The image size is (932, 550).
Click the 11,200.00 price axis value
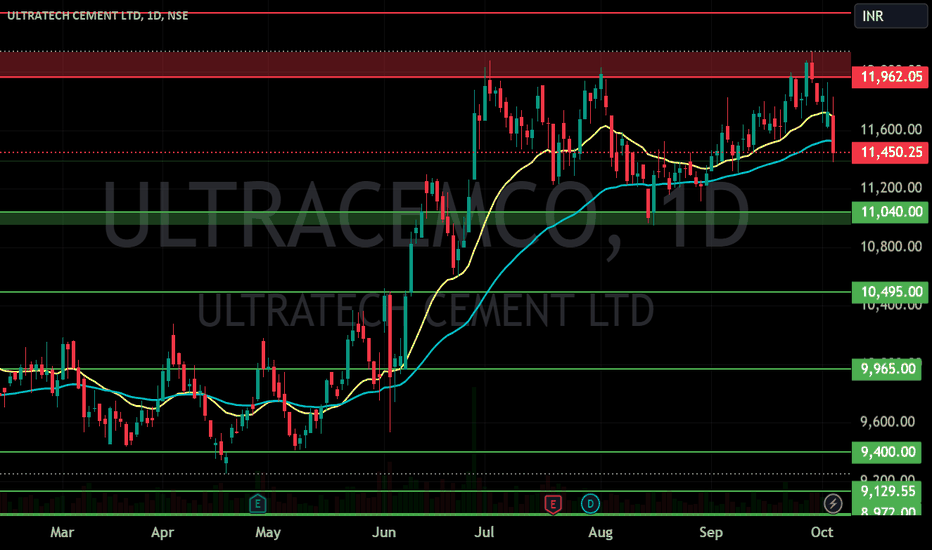(x=891, y=187)
